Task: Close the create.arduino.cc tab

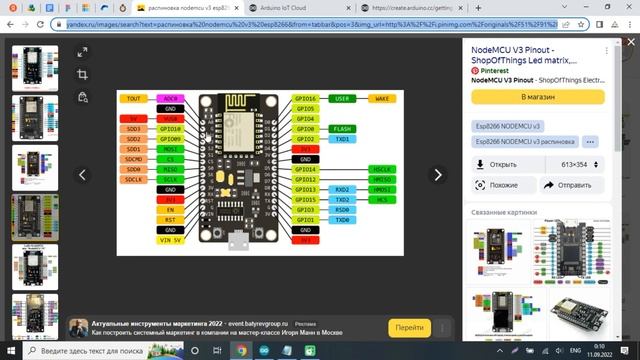Action: tap(461, 8)
